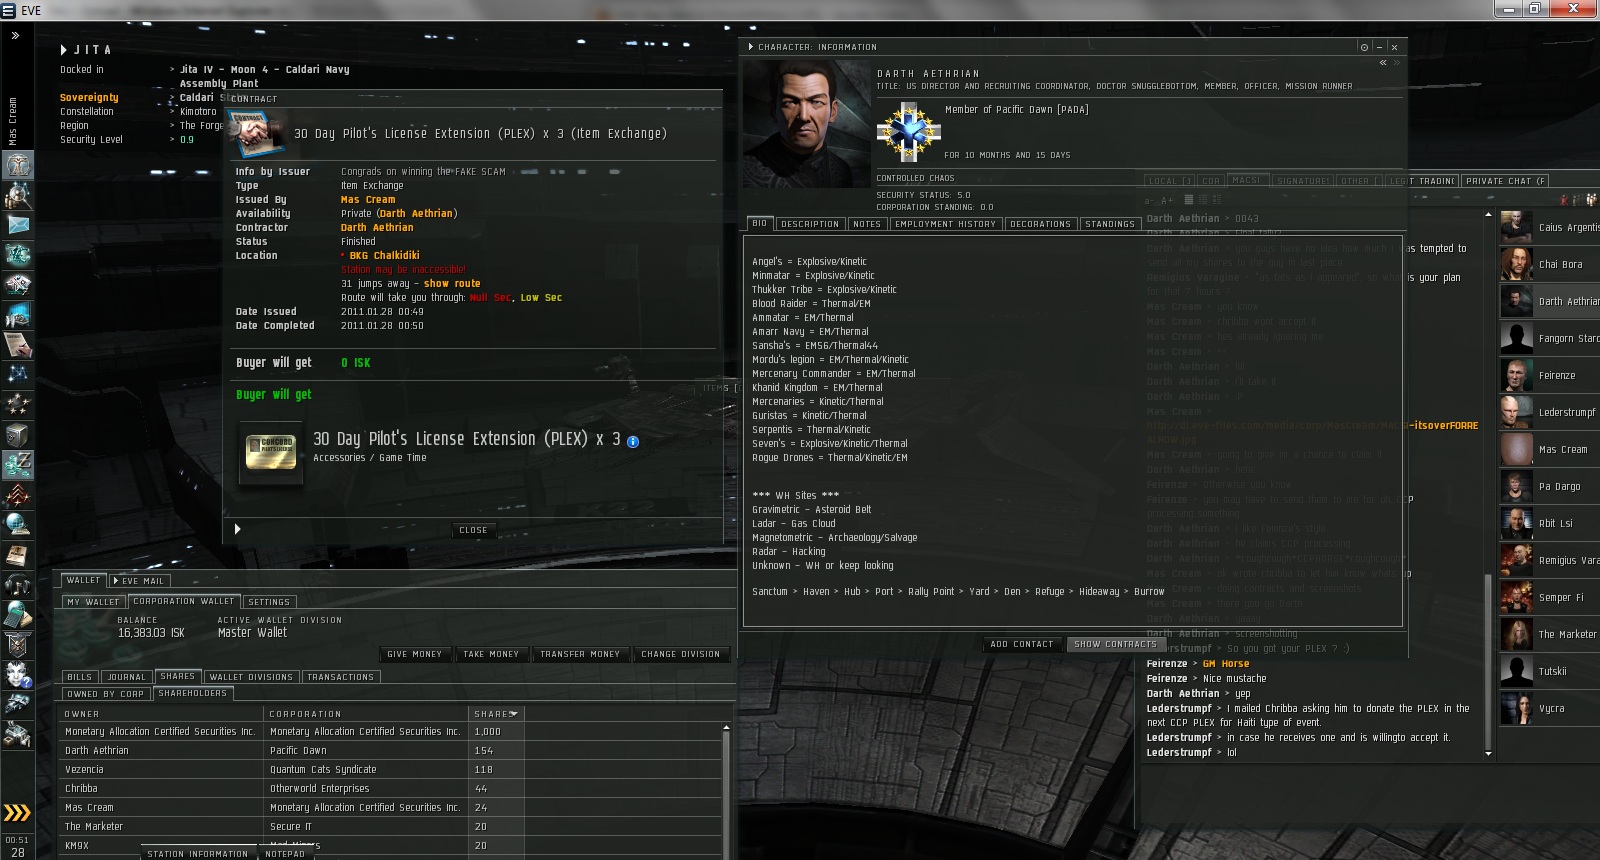Image resolution: width=1600 pixels, height=860 pixels.
Task: Open the Employment History tab
Action: [x=945, y=224]
